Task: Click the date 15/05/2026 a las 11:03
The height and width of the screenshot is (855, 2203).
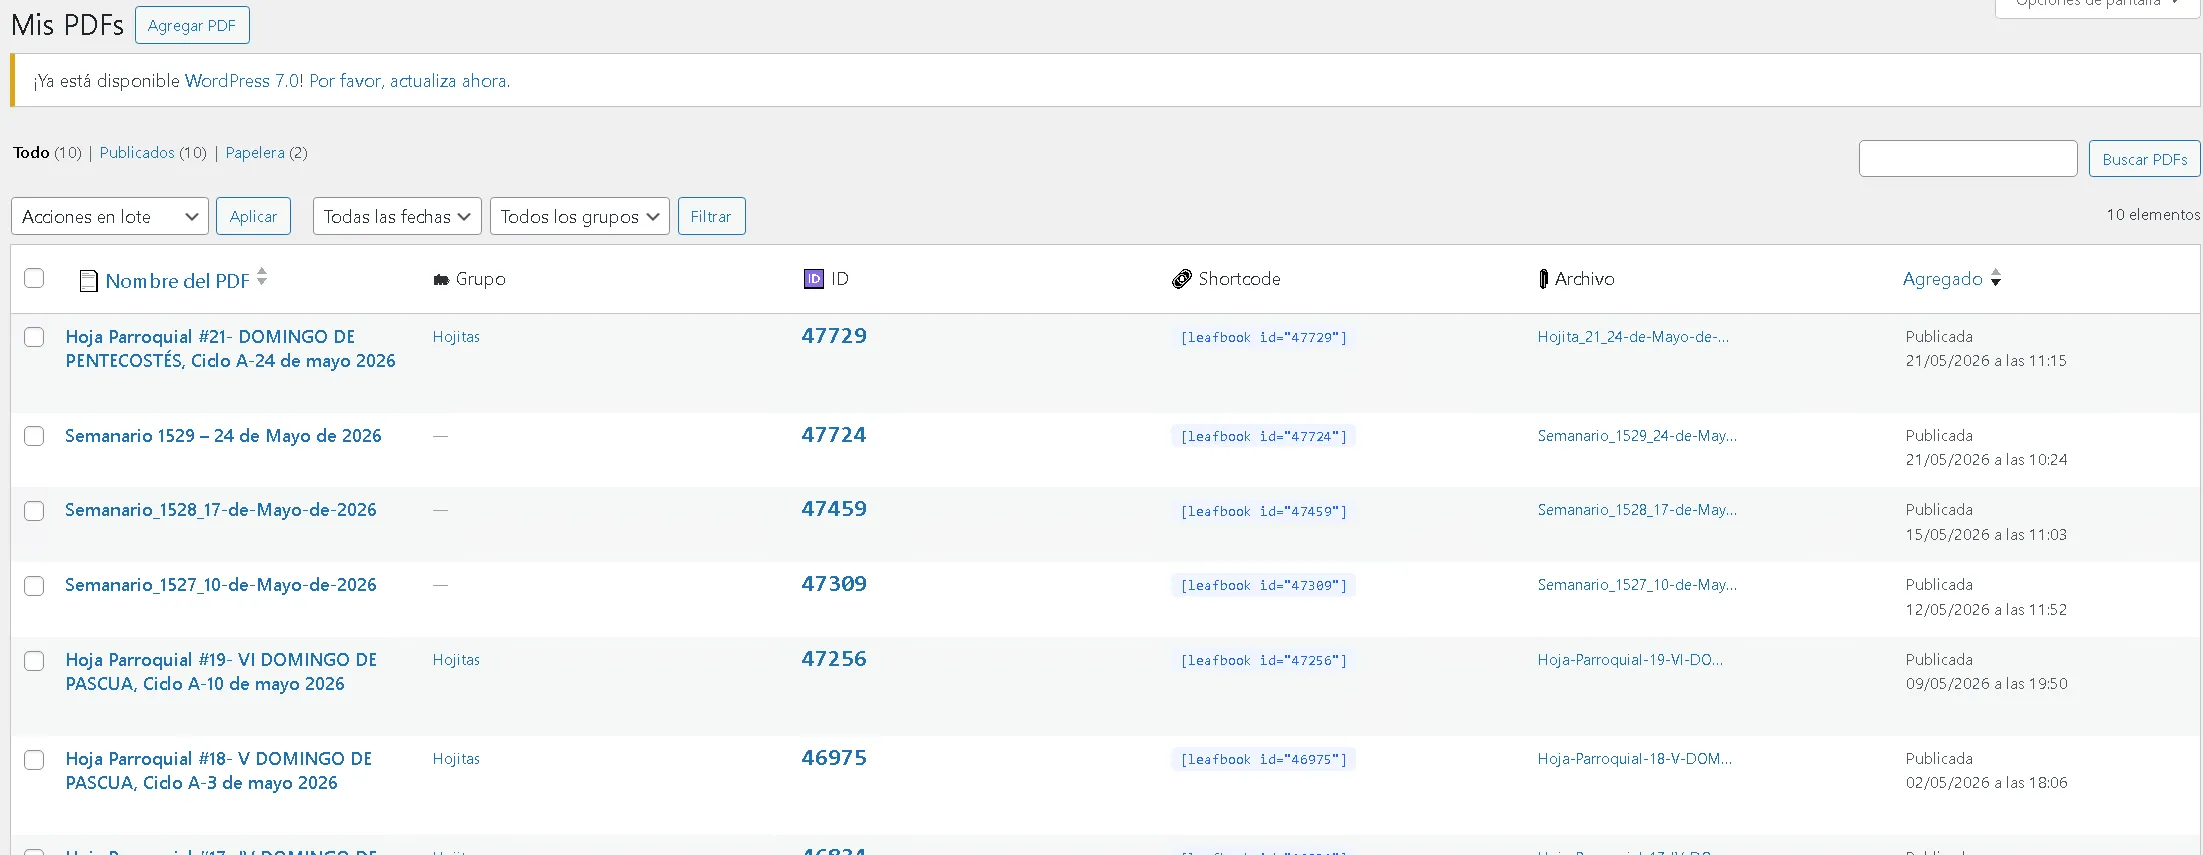Action: [x=1986, y=535]
